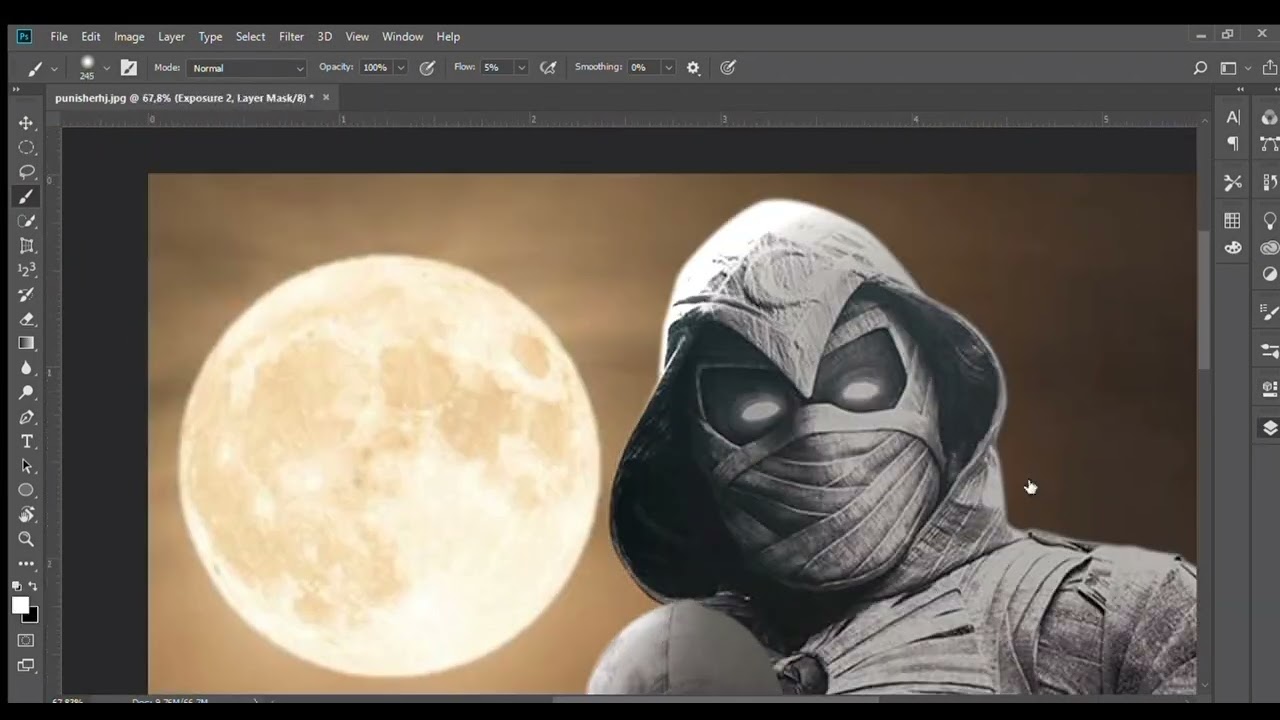Select the Lasso tool
This screenshot has height=720, width=1280.
pos(27,172)
